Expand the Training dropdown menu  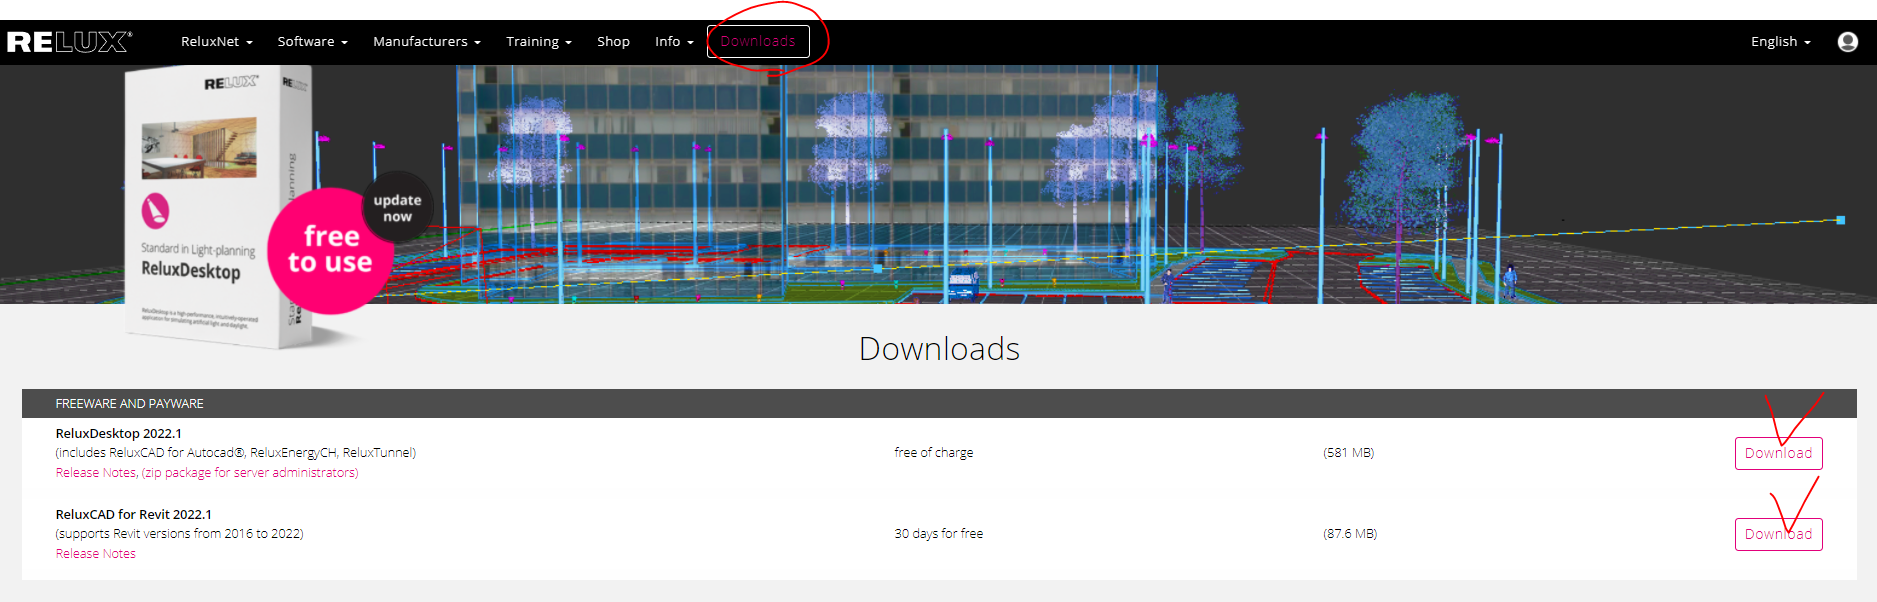tap(538, 41)
